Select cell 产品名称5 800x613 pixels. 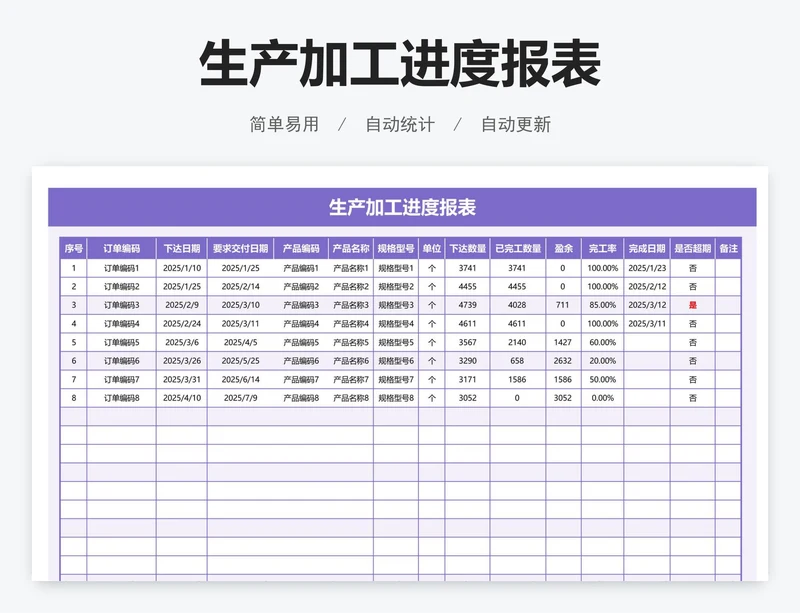point(351,342)
